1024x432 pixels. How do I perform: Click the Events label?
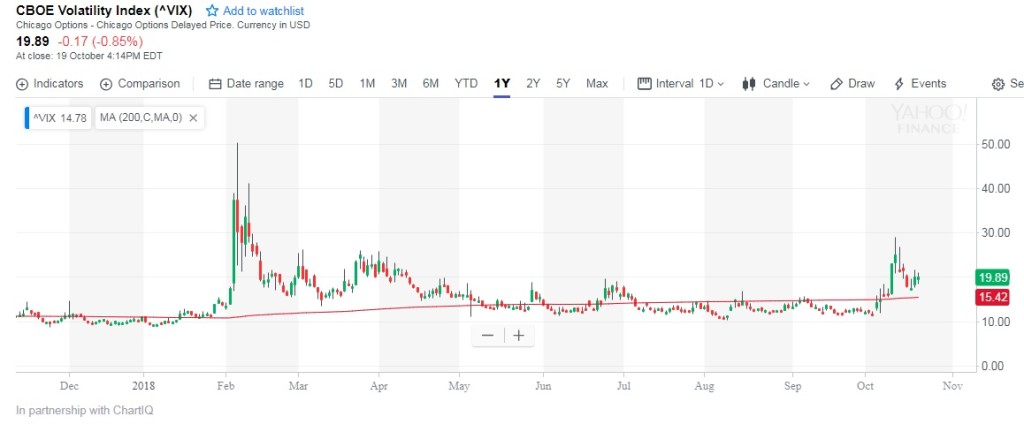tap(929, 84)
